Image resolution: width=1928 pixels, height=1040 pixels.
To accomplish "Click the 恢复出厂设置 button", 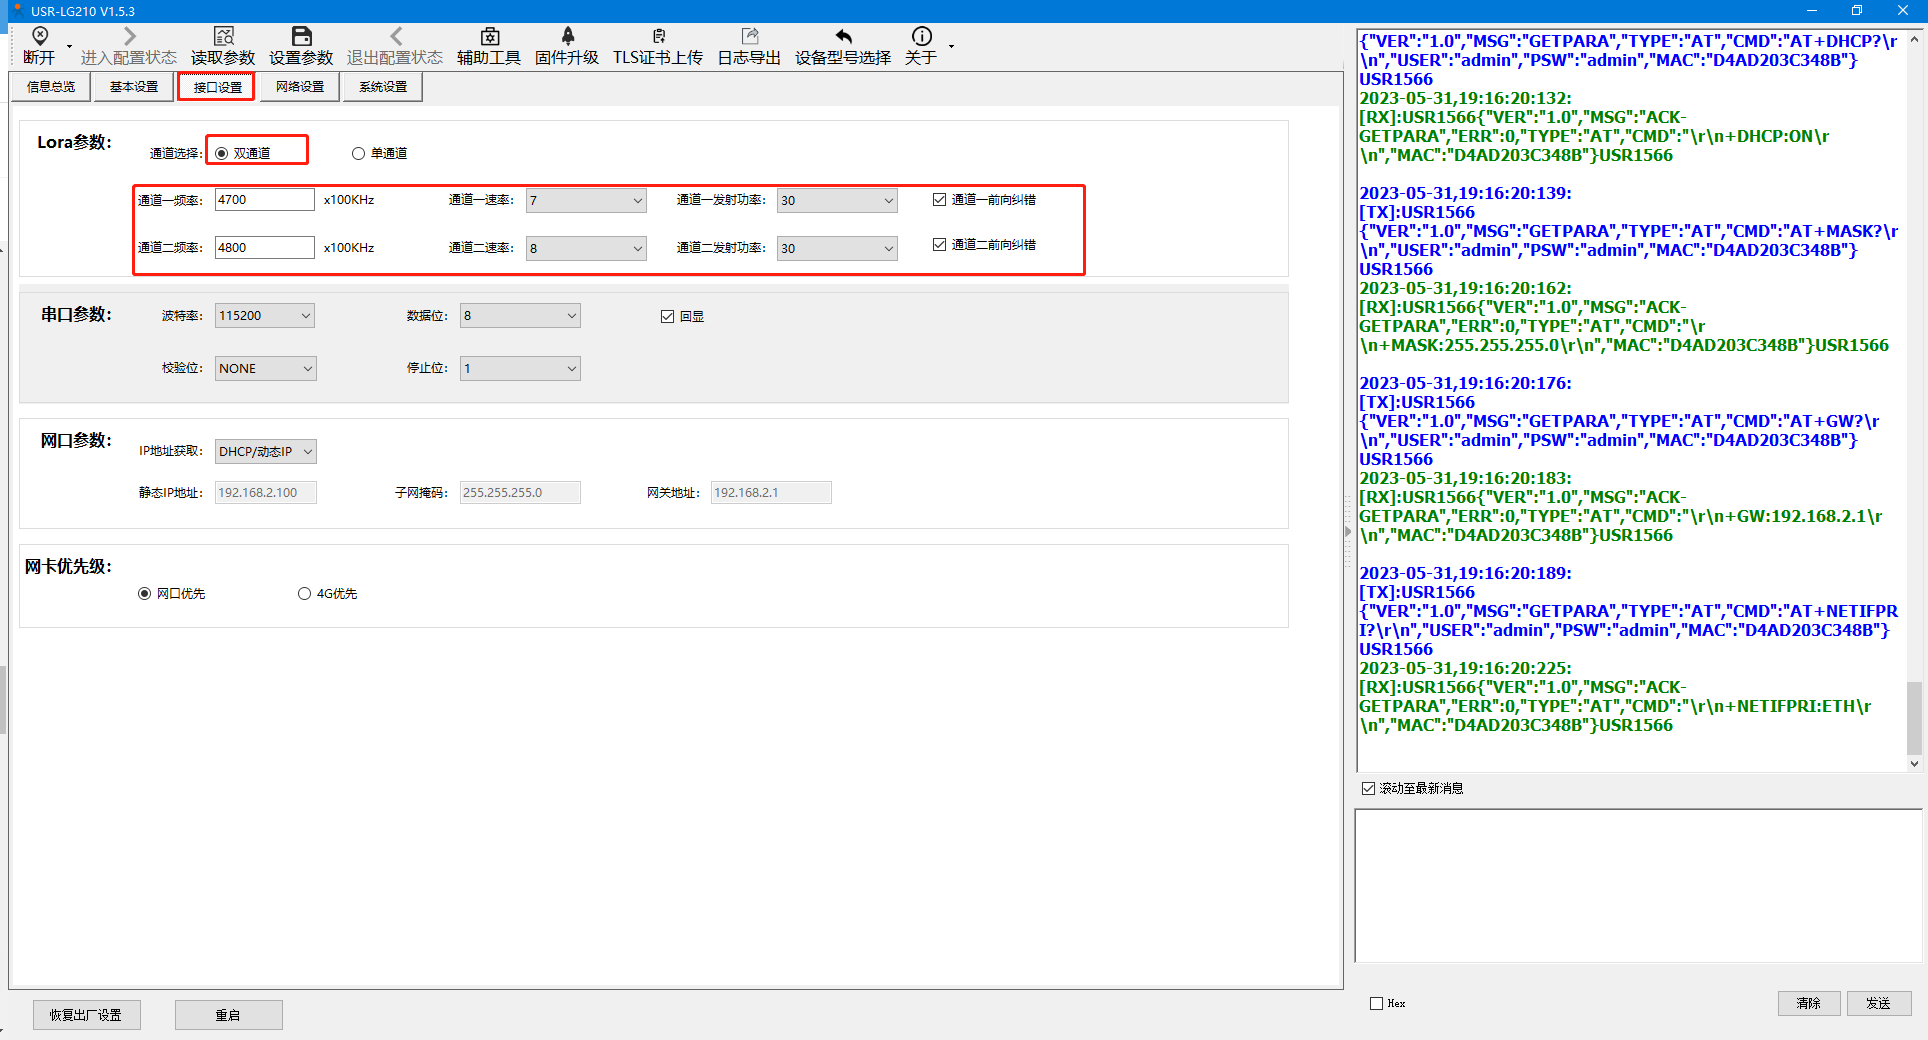I will [86, 1015].
